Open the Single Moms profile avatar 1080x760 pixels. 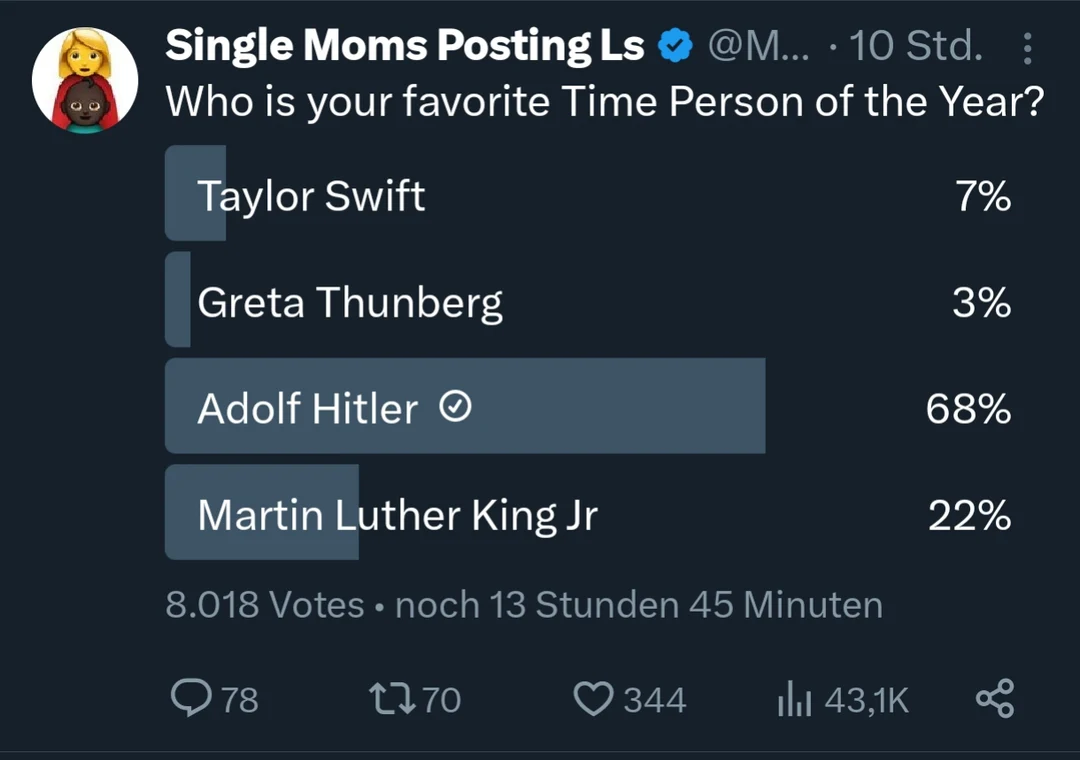[x=85, y=79]
